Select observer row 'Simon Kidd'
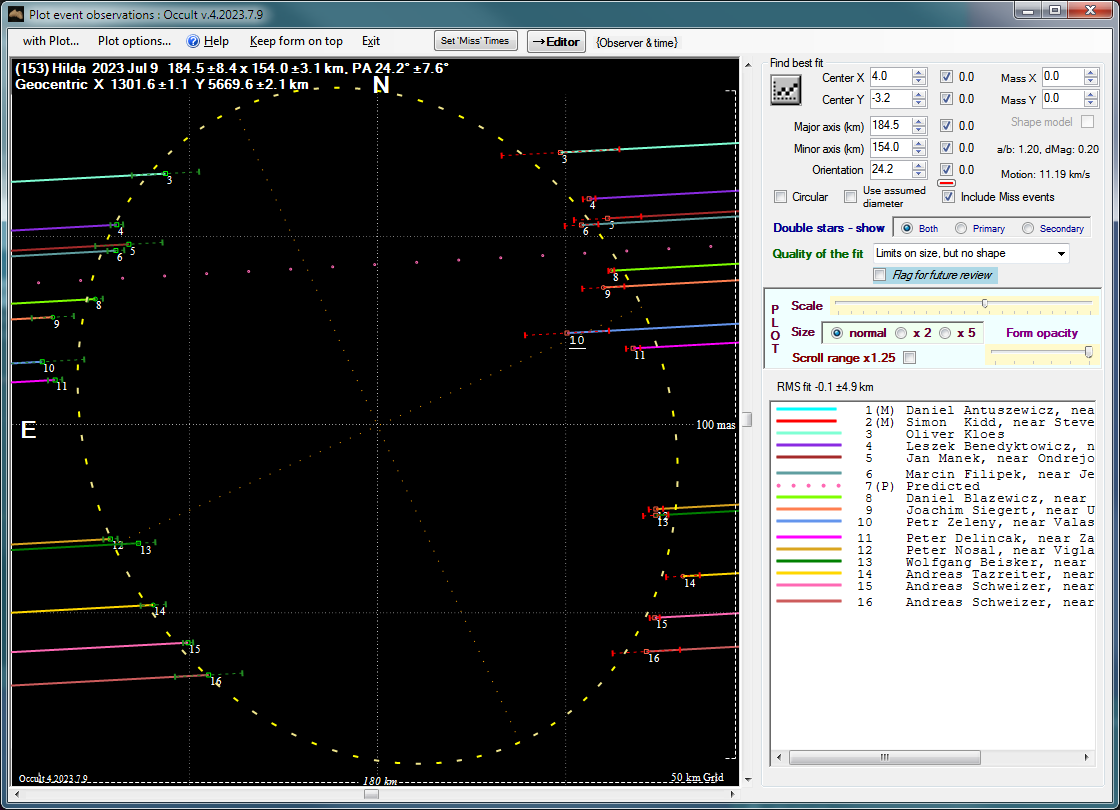The image size is (1120, 810). coord(933,422)
